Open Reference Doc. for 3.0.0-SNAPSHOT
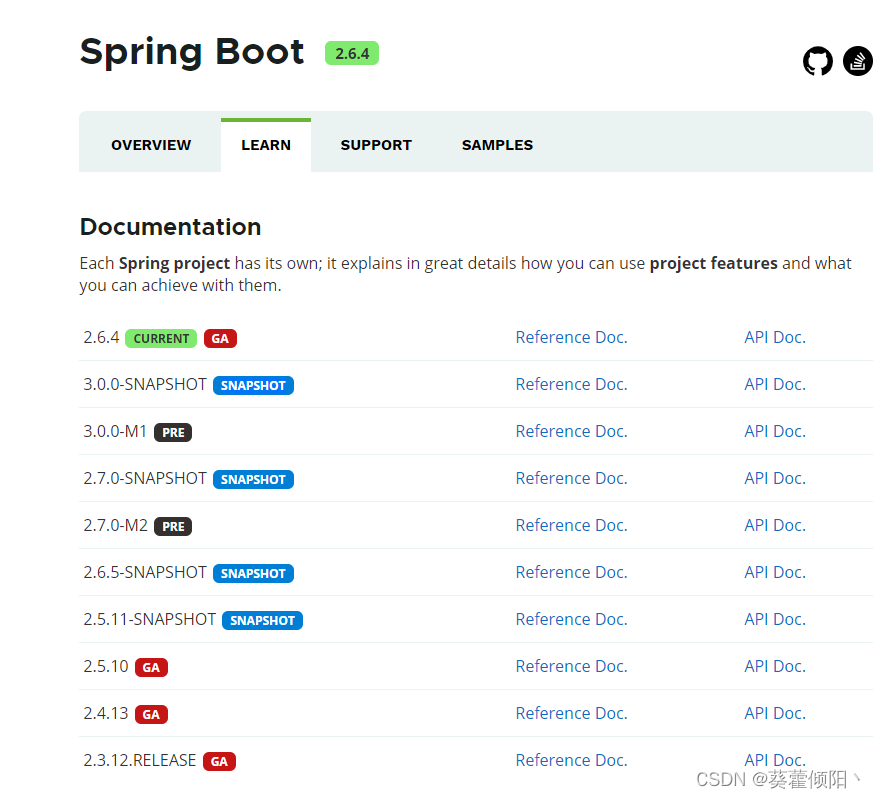 [x=571, y=384]
